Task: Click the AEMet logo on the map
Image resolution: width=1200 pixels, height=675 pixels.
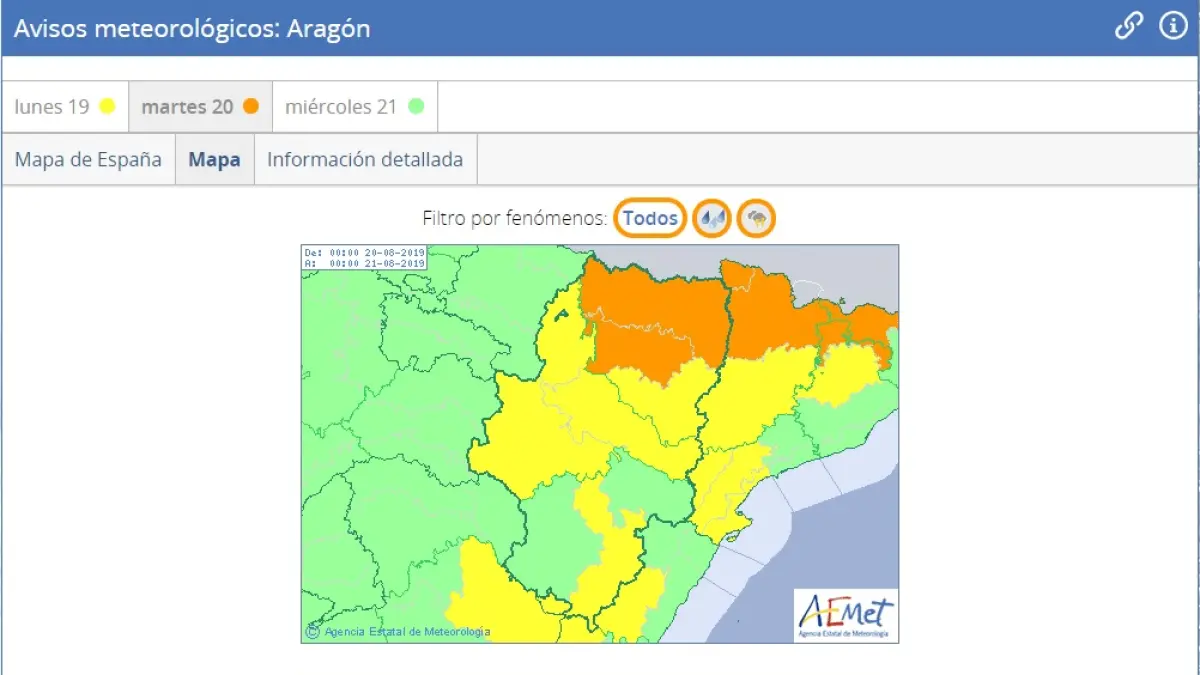Action: click(845, 614)
